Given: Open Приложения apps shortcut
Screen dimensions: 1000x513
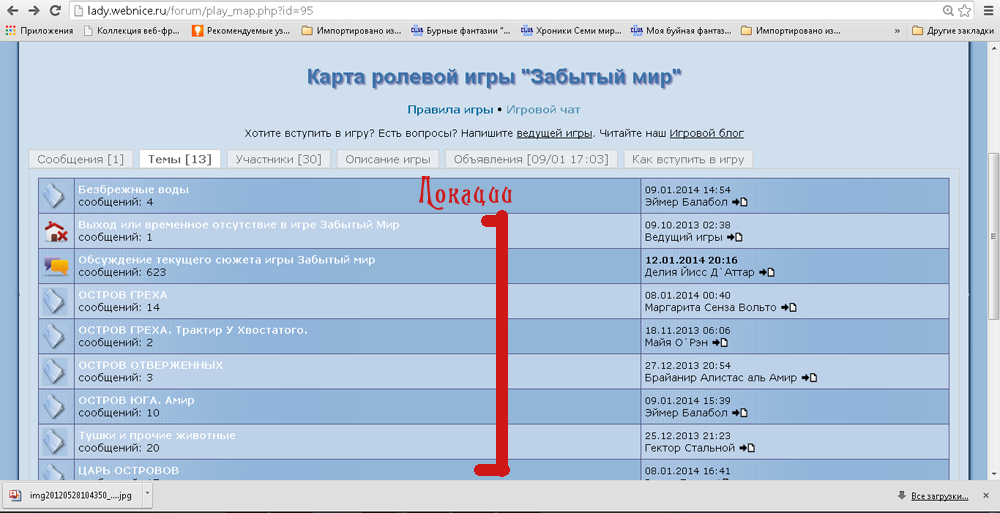Looking at the screenshot, I should [40, 30].
